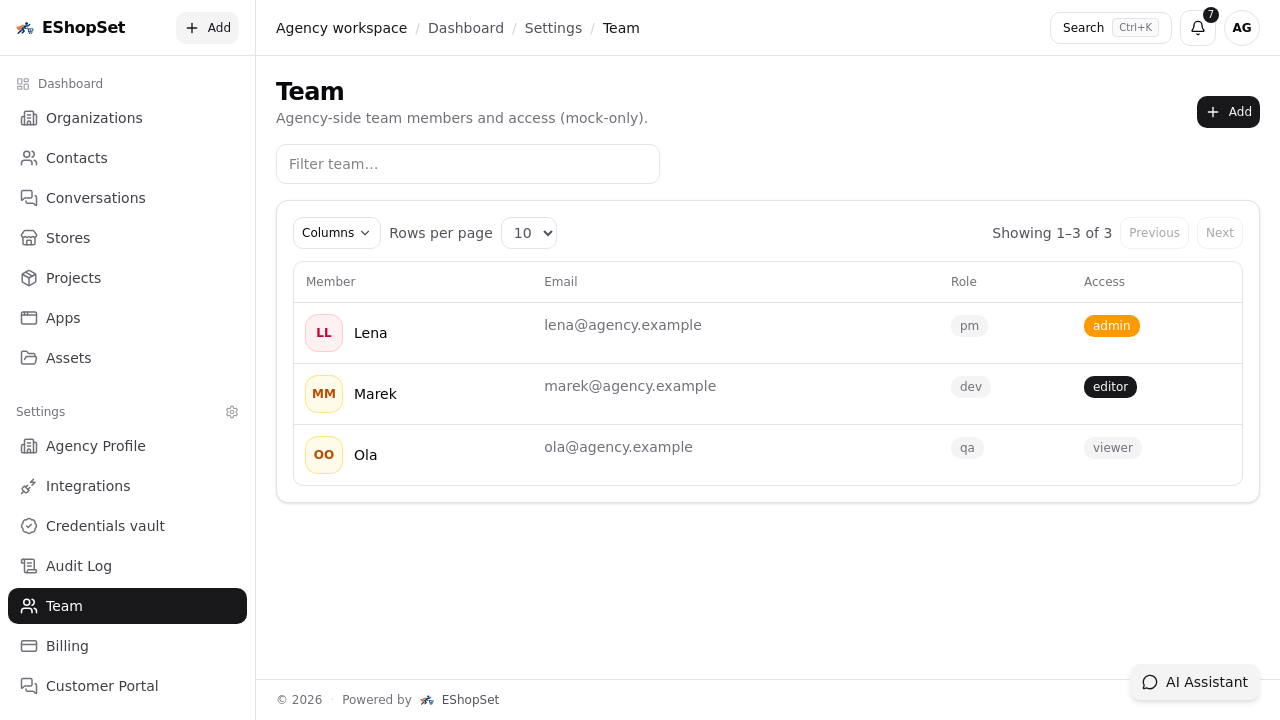The height and width of the screenshot is (720, 1280).
Task: Open the Settings gear next to Settings header
Action: 232,412
